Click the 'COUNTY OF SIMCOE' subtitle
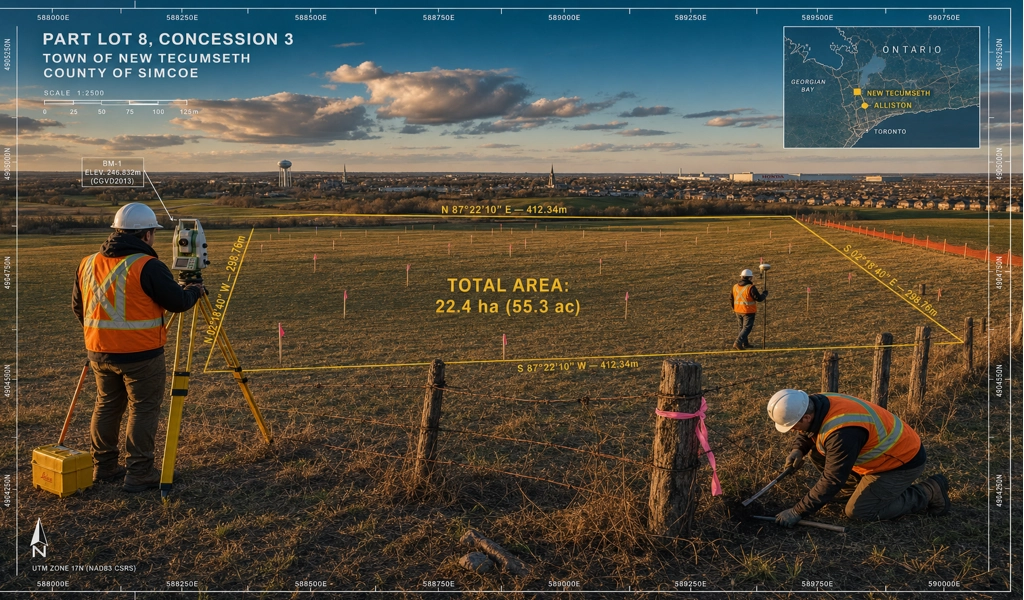The width and height of the screenshot is (1024, 600). click(x=121, y=73)
